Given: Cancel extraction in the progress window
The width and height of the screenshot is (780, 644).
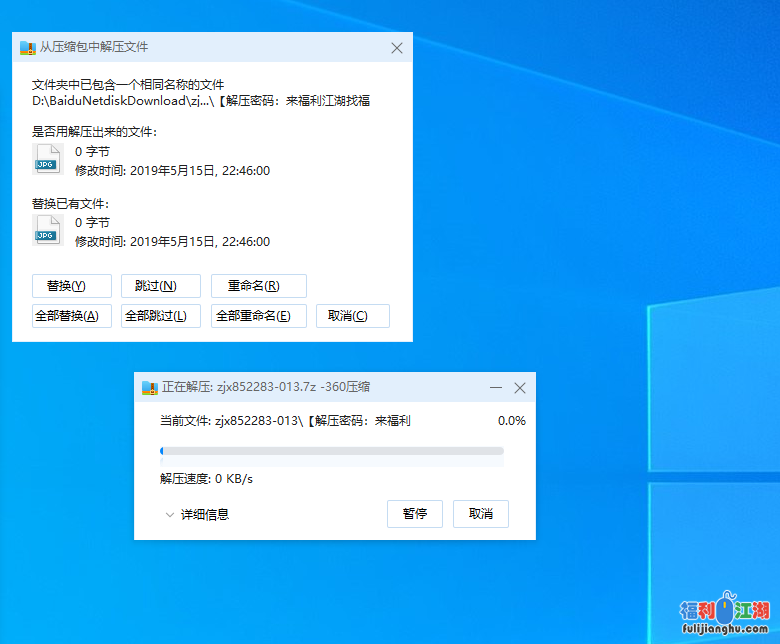Looking at the screenshot, I should click(x=481, y=514).
